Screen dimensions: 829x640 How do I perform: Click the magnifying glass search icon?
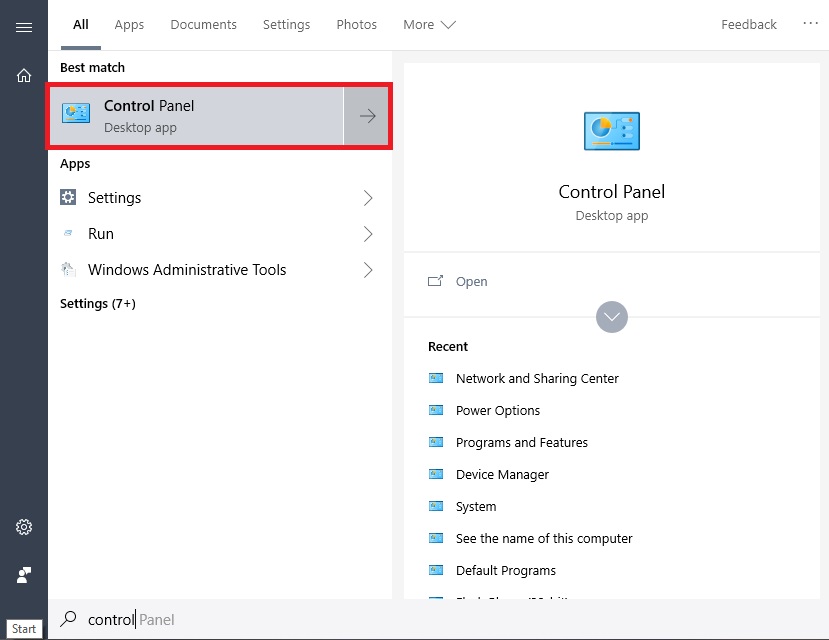68,619
